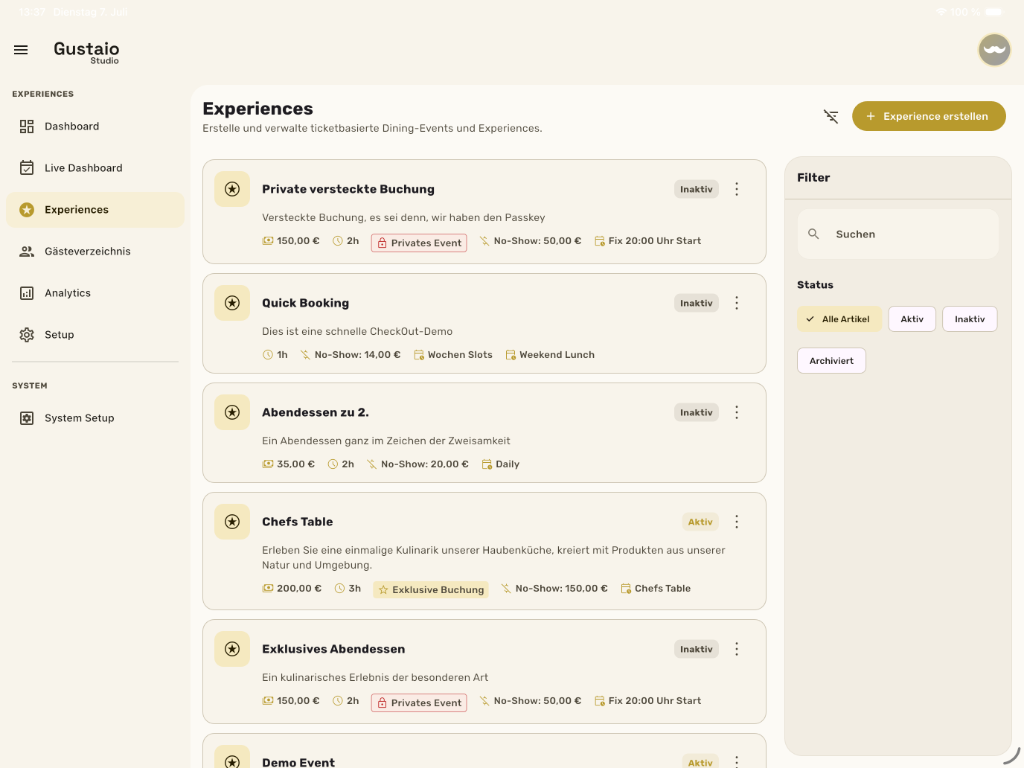Navigate to Analytics
1024x768 pixels.
(x=95, y=293)
